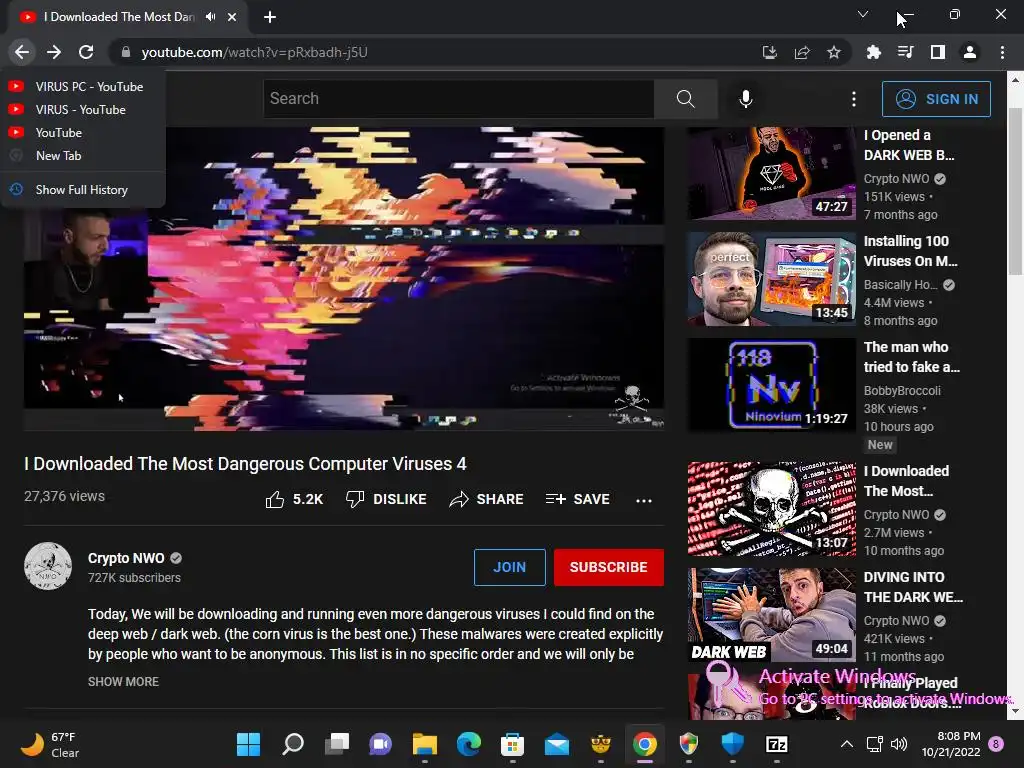Viewport: 1024px width, 768px height.
Task: Open the Windows Start button
Action: [x=248, y=744]
